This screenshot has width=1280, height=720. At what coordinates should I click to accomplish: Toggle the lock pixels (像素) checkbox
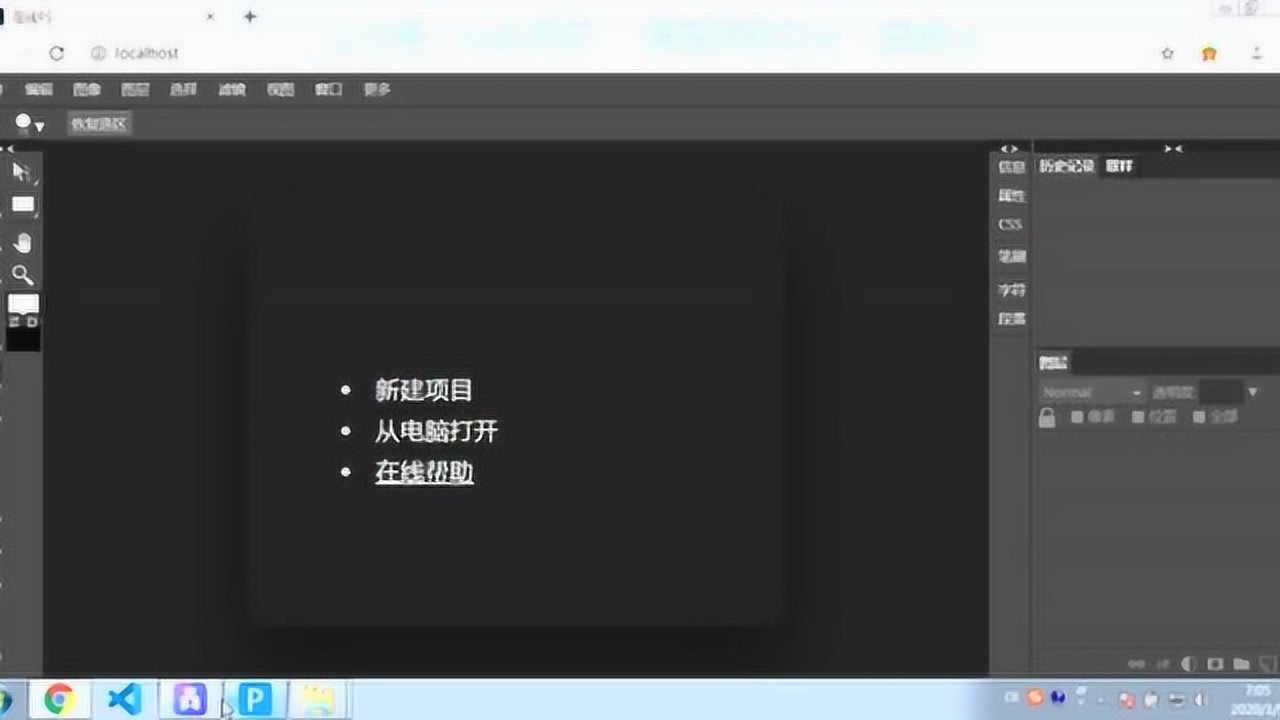(1077, 417)
